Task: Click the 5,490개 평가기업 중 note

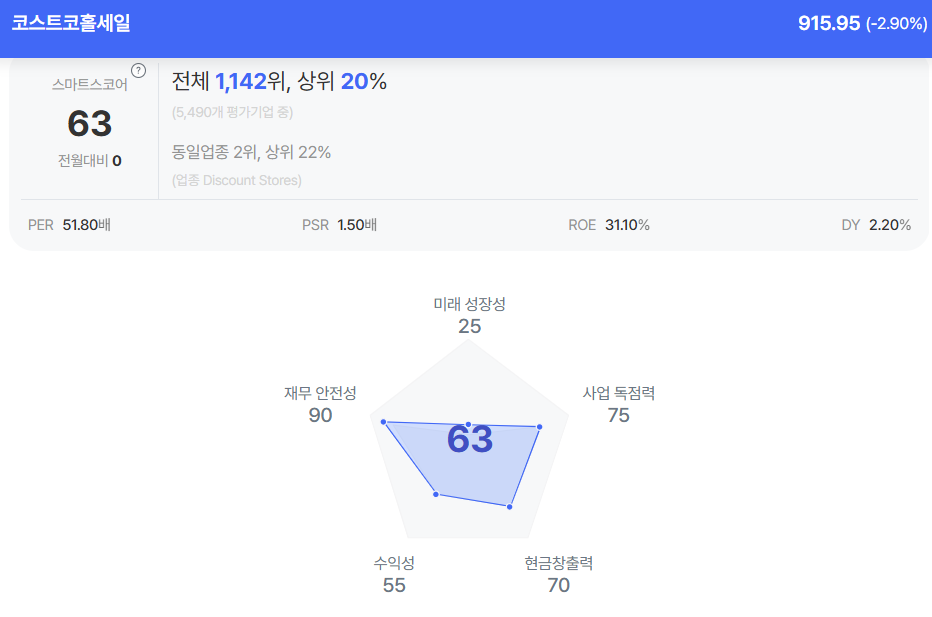Action: pyautogui.click(x=232, y=112)
